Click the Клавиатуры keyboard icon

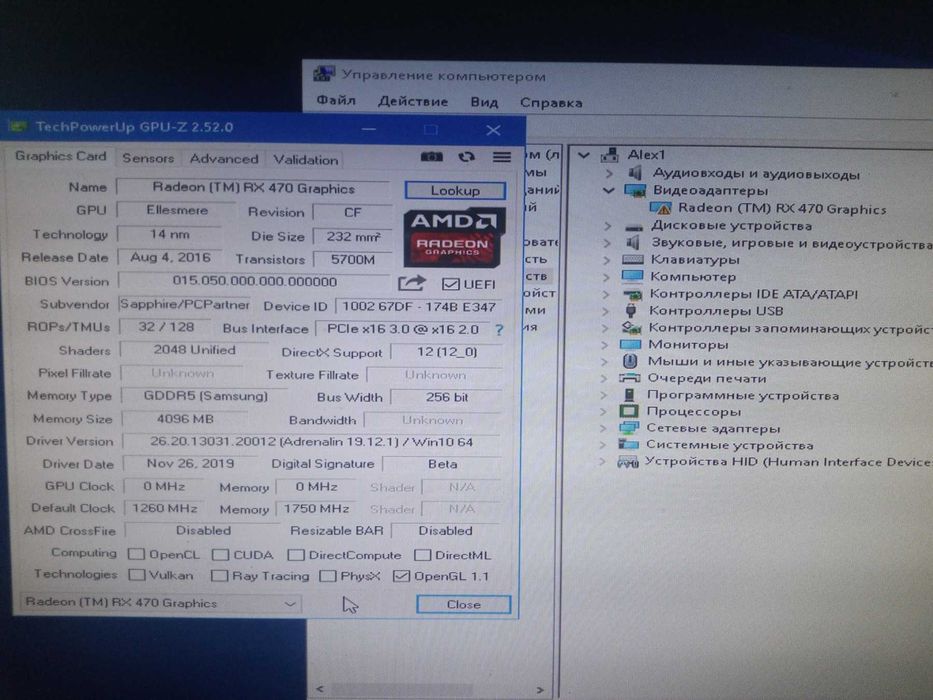coord(633,260)
